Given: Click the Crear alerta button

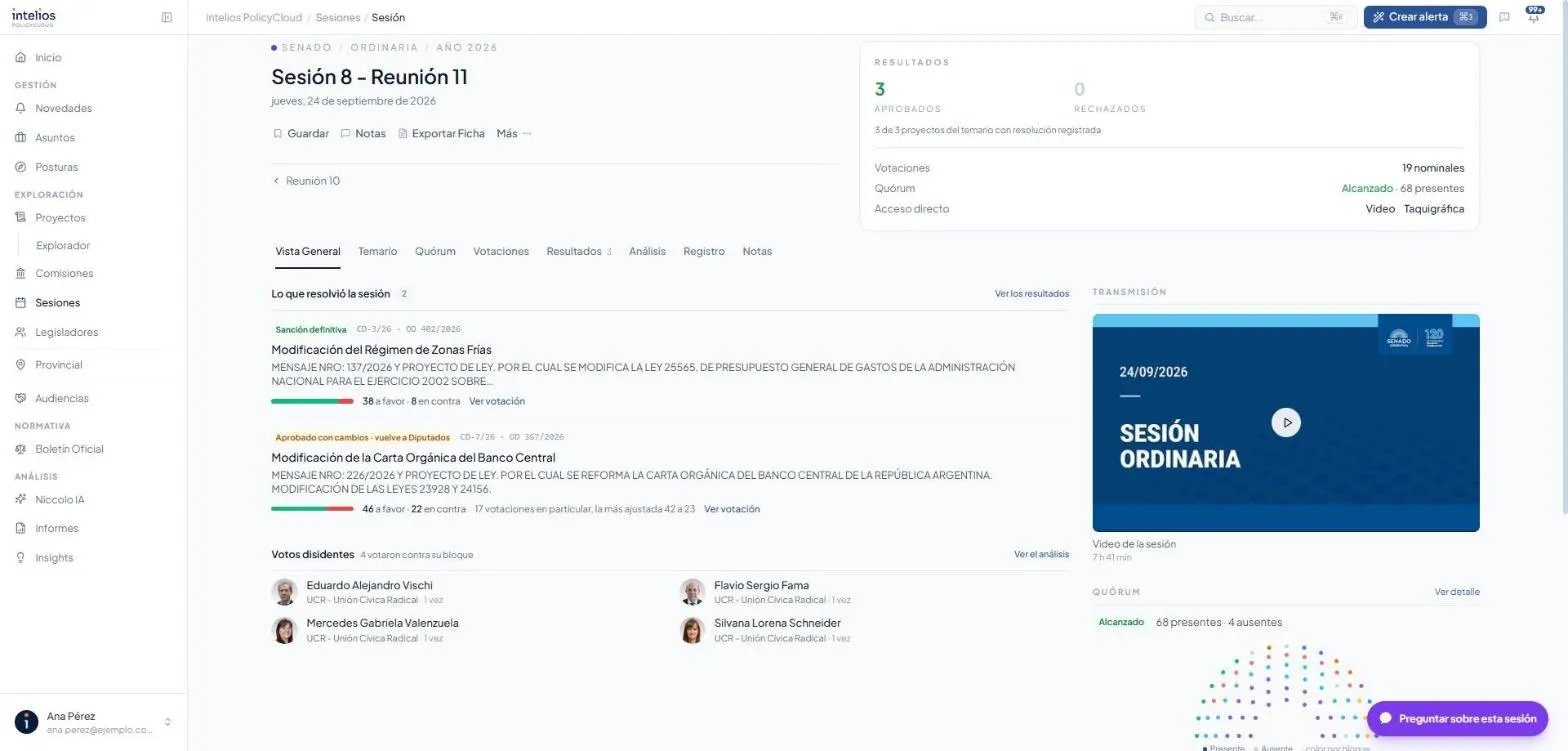Looking at the screenshot, I should [x=1425, y=17].
